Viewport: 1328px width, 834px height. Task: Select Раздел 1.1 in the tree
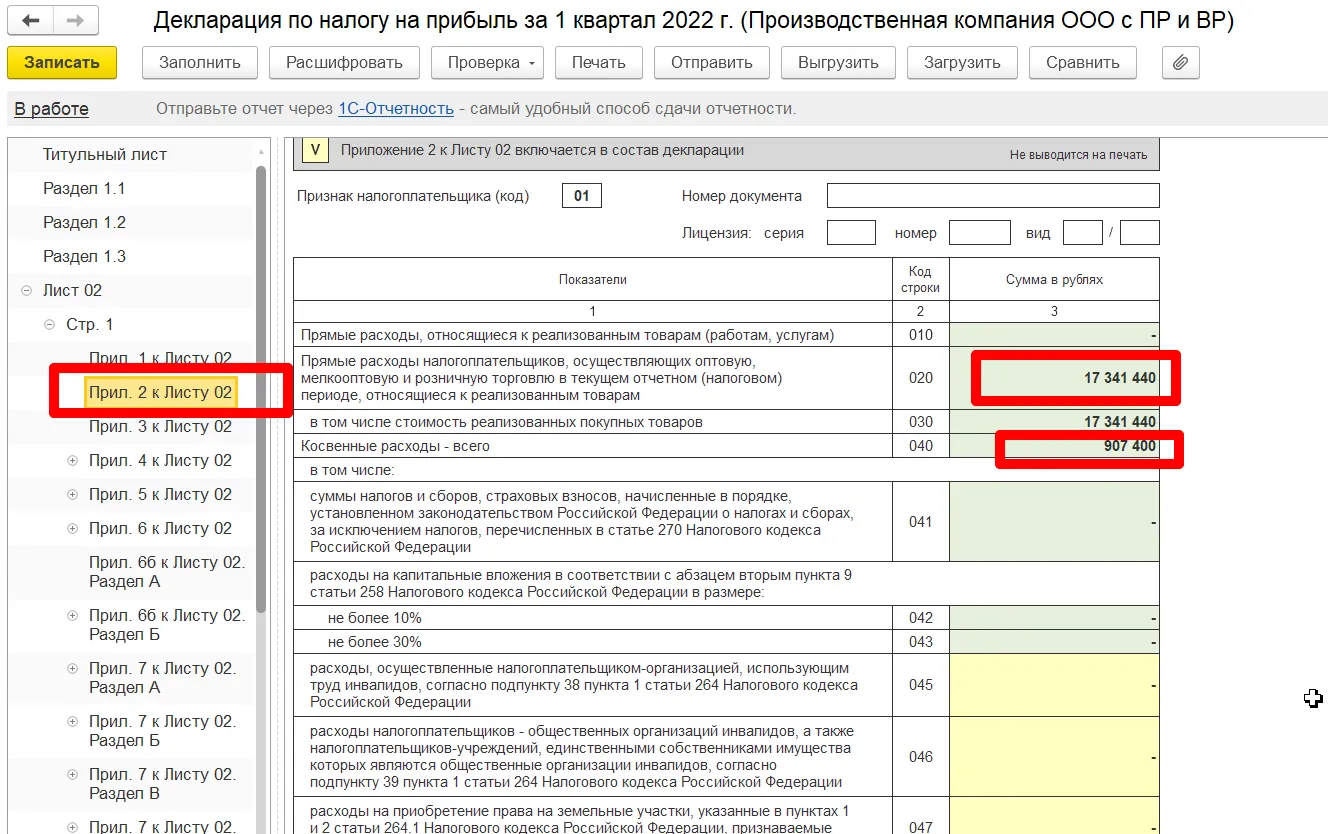coord(84,188)
